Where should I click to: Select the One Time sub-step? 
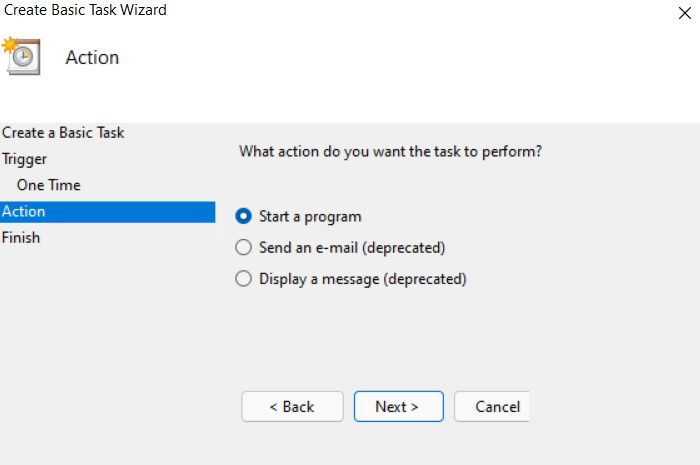[x=49, y=185]
